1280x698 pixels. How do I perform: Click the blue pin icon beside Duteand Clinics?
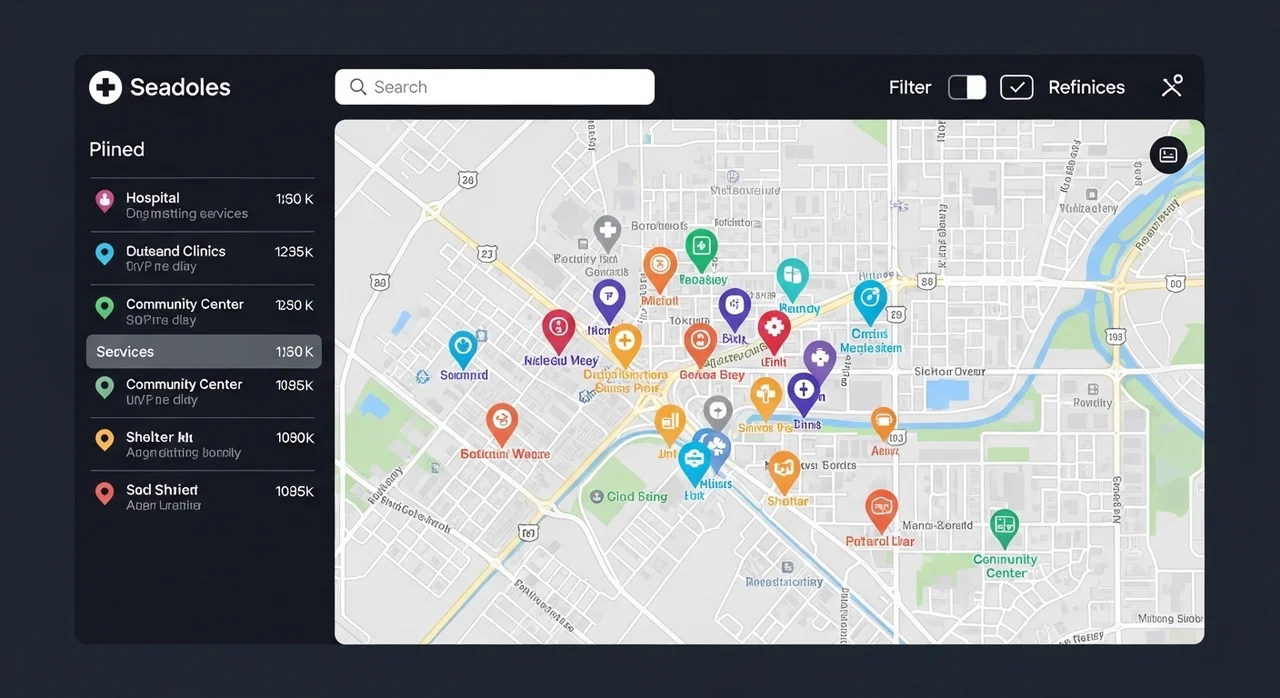(x=104, y=254)
